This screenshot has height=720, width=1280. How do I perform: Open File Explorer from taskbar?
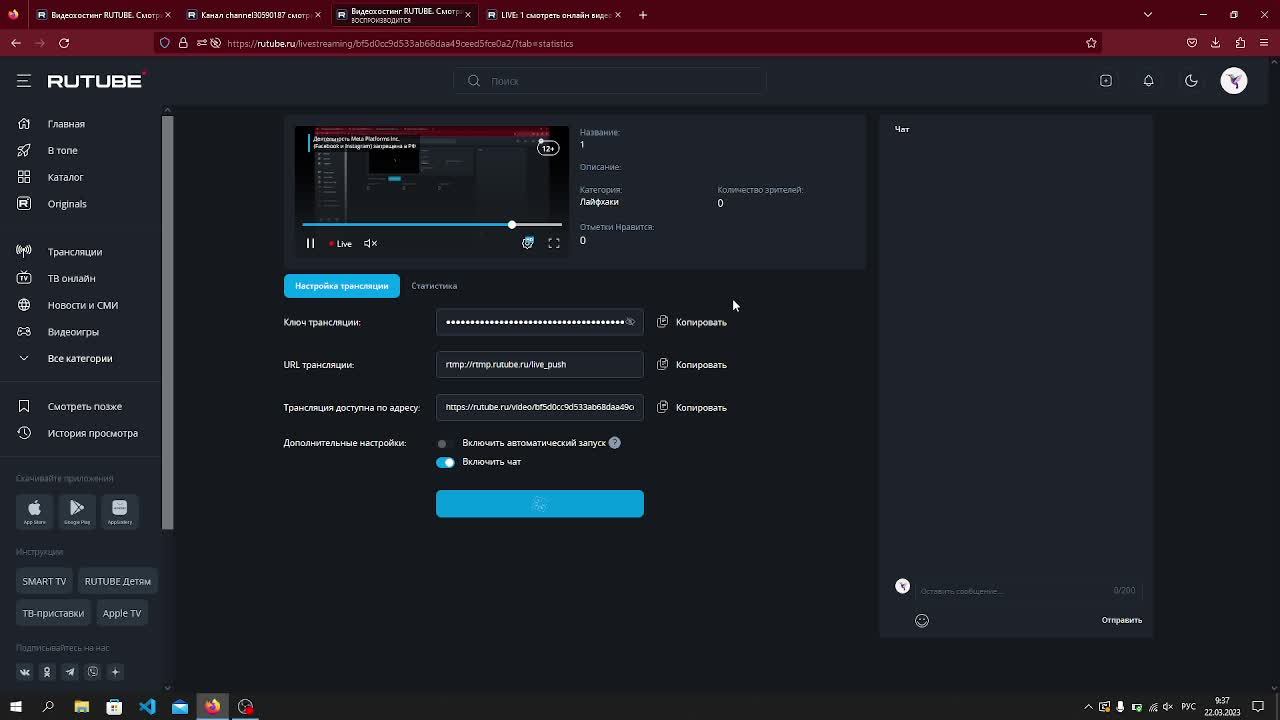point(81,707)
